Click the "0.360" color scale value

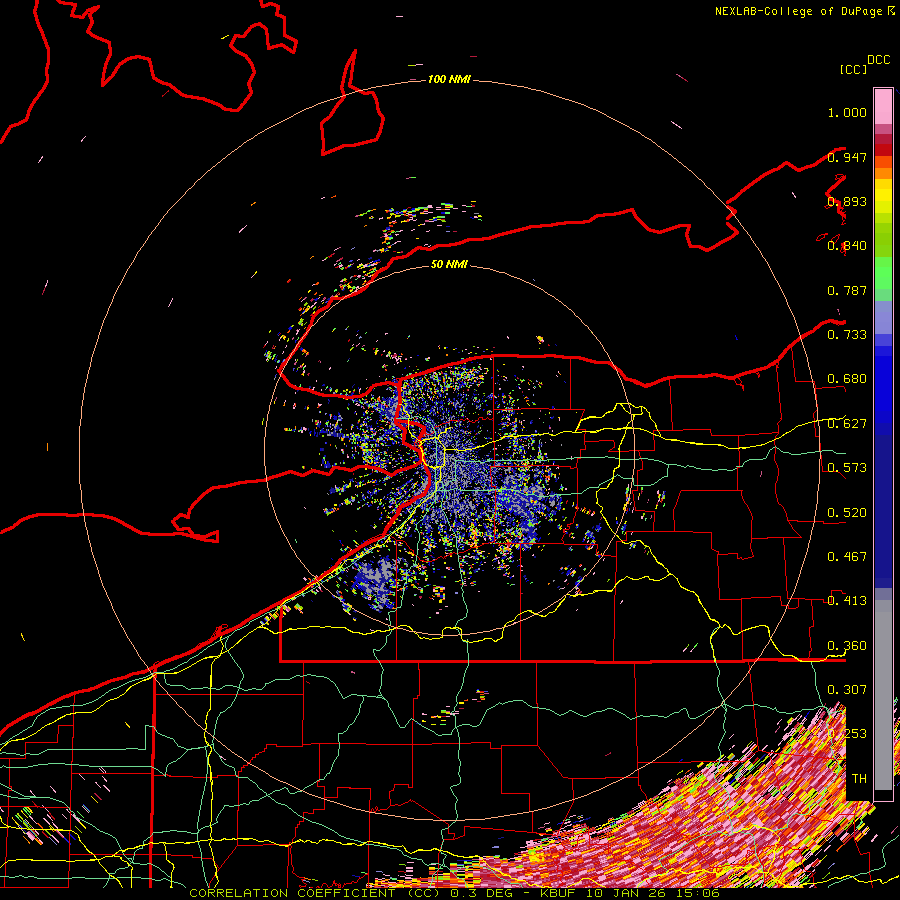click(847, 645)
